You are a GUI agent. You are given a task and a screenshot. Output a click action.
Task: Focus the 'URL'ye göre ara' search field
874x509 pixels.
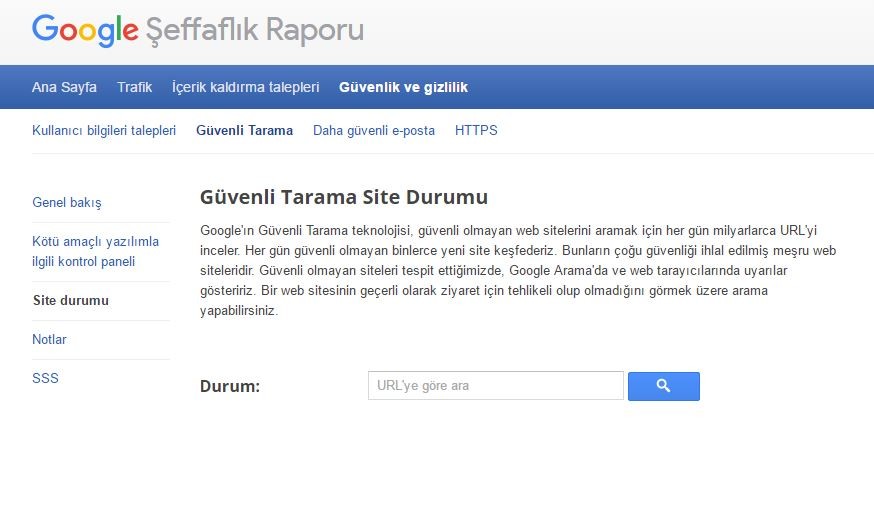point(496,386)
